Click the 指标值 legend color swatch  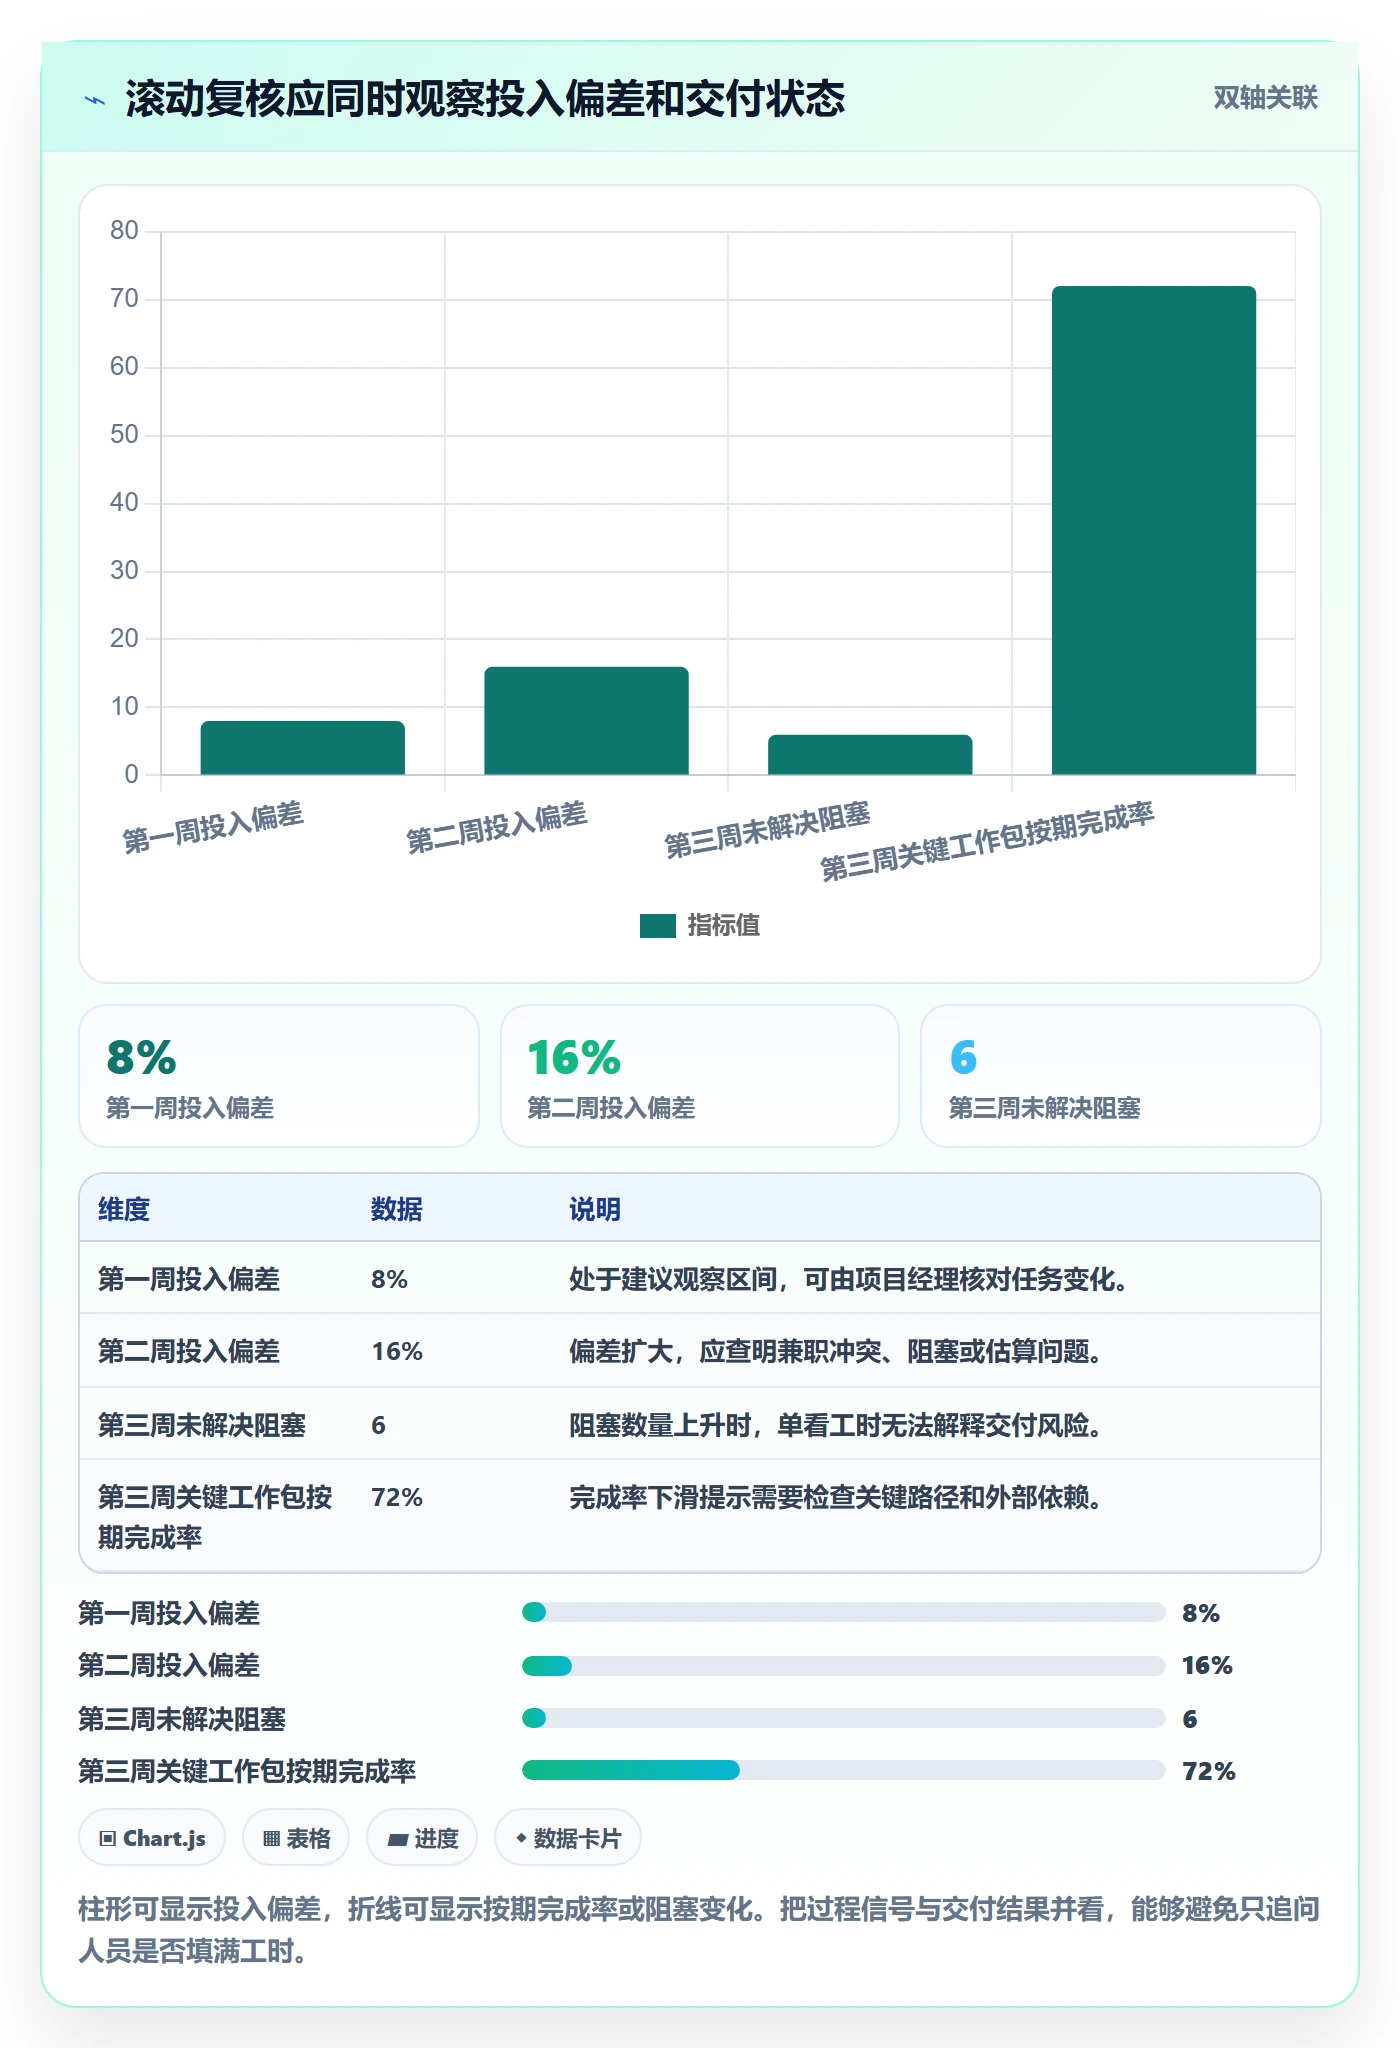(x=658, y=926)
